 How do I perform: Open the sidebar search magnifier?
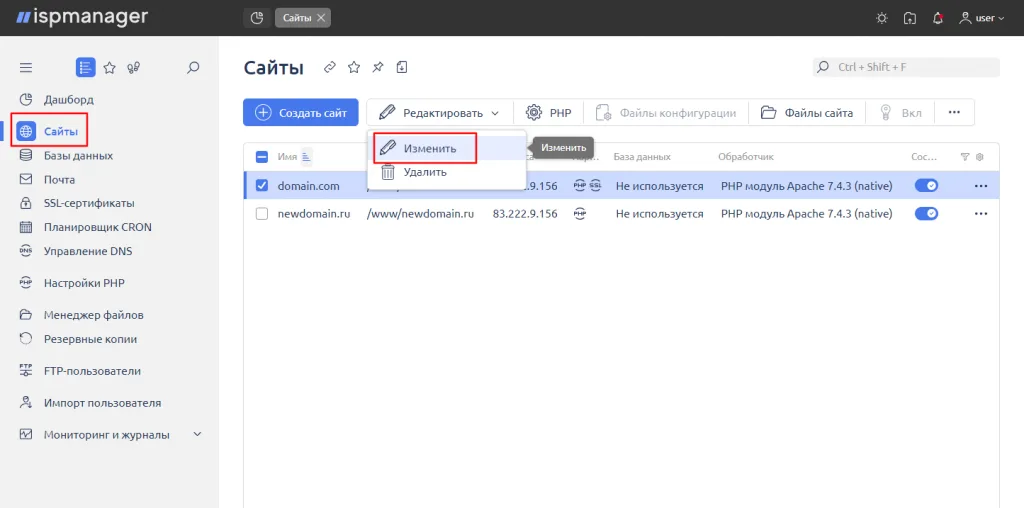(x=193, y=67)
